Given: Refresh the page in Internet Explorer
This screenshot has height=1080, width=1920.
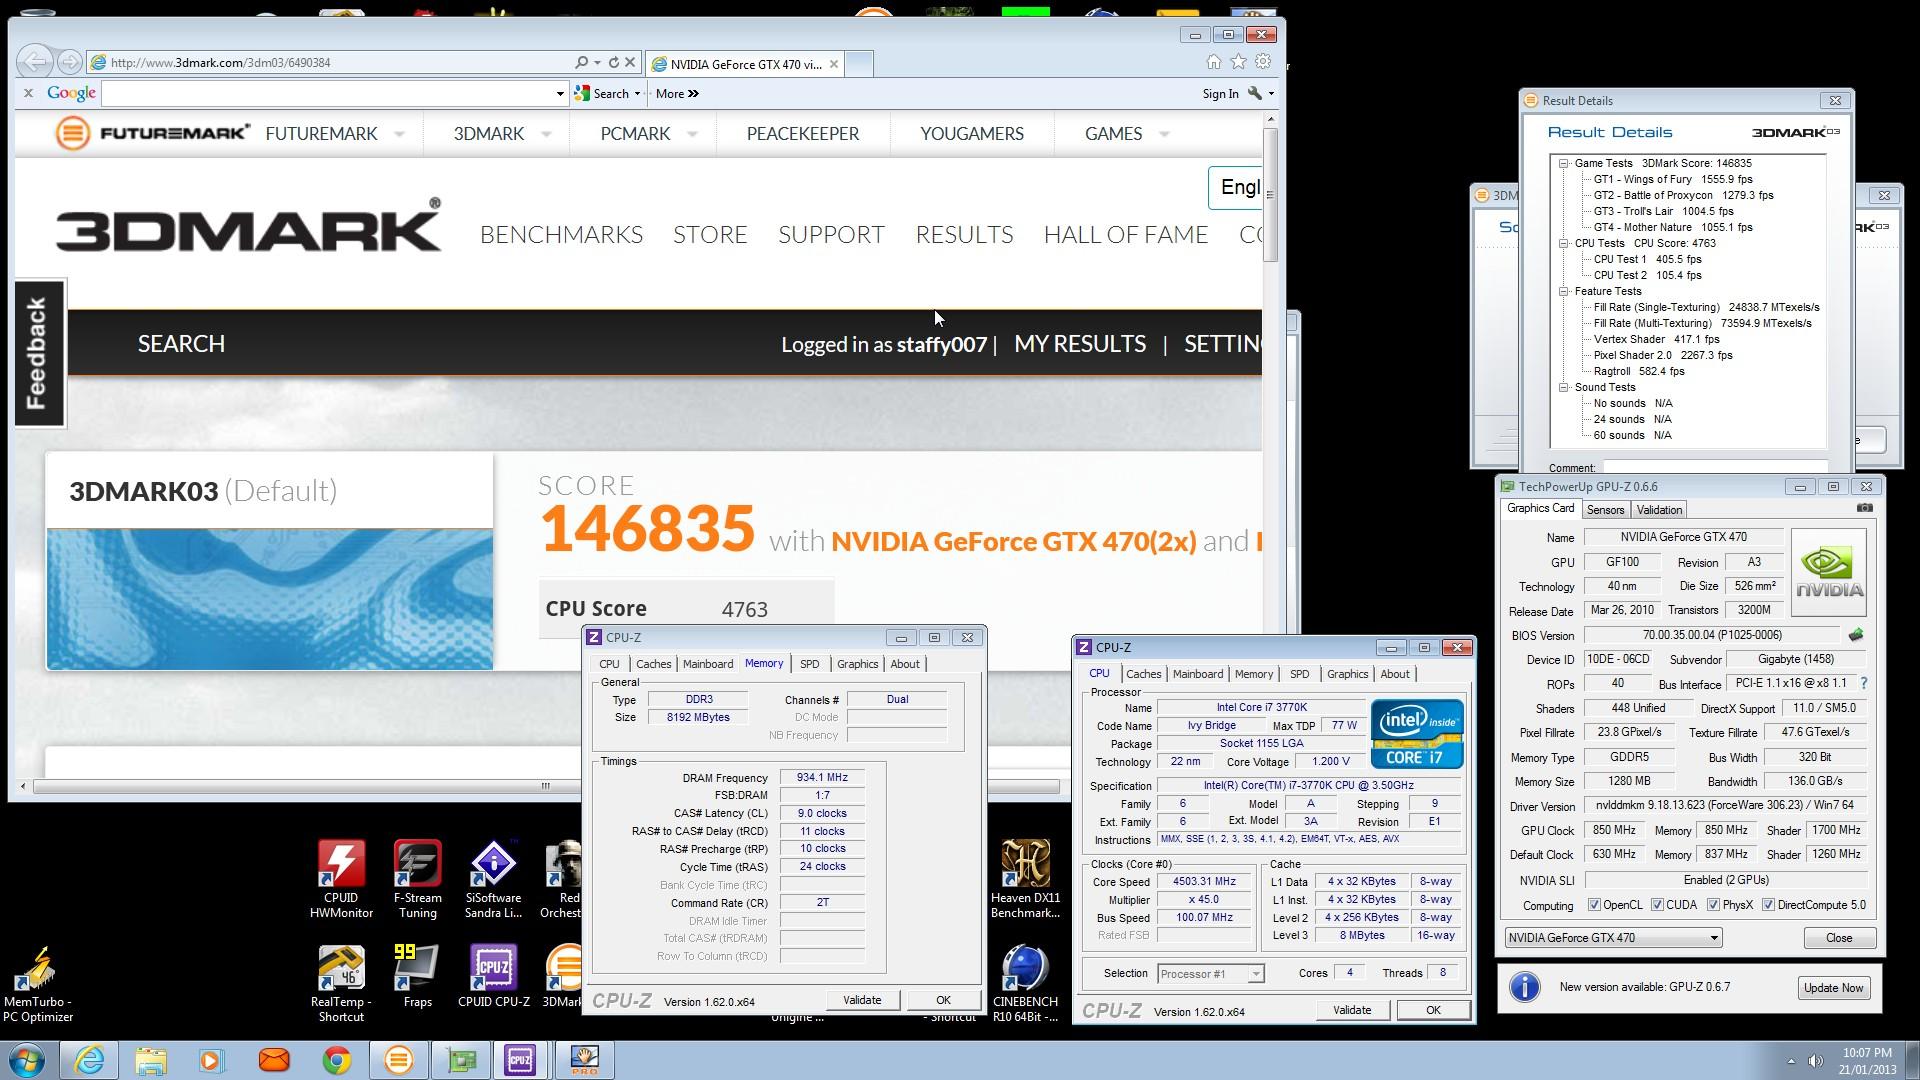Looking at the screenshot, I should coord(613,62).
